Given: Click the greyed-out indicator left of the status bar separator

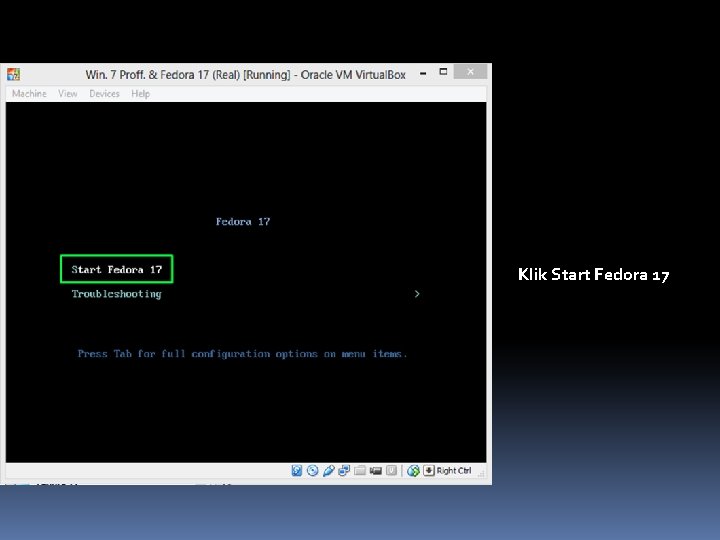Looking at the screenshot, I should [x=391, y=470].
